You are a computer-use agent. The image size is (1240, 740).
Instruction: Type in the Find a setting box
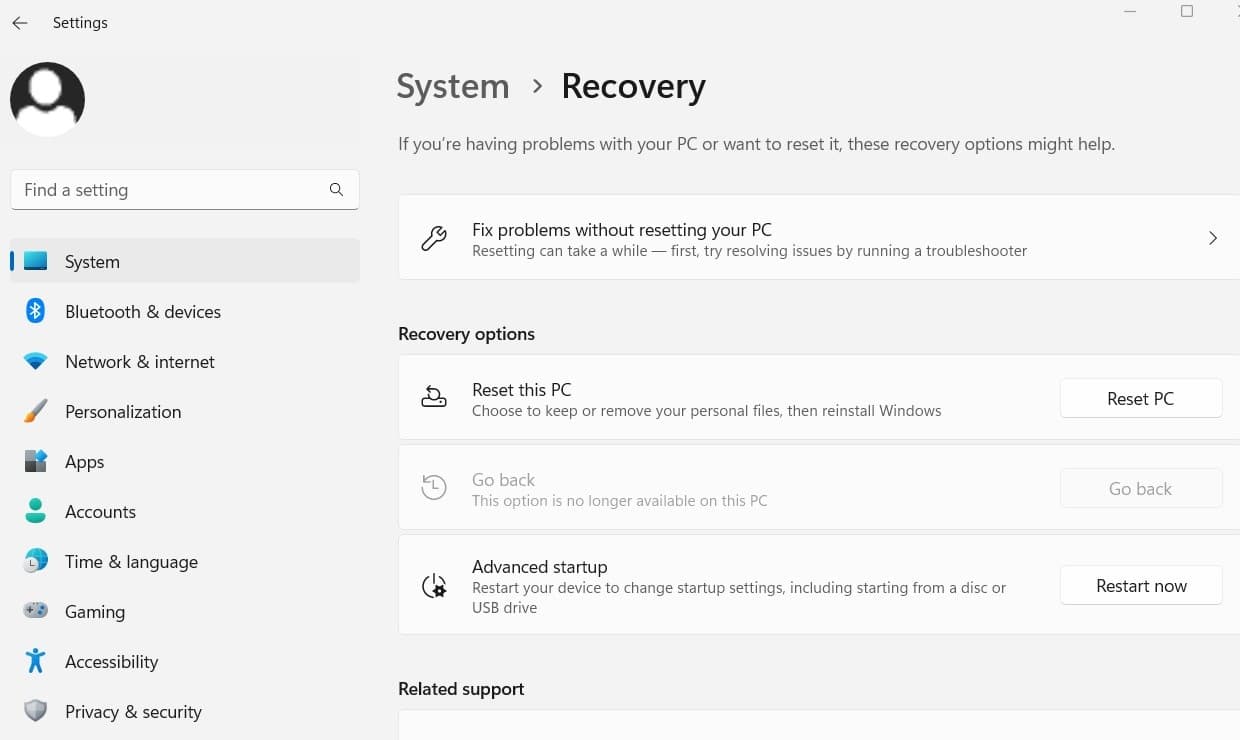[170, 190]
